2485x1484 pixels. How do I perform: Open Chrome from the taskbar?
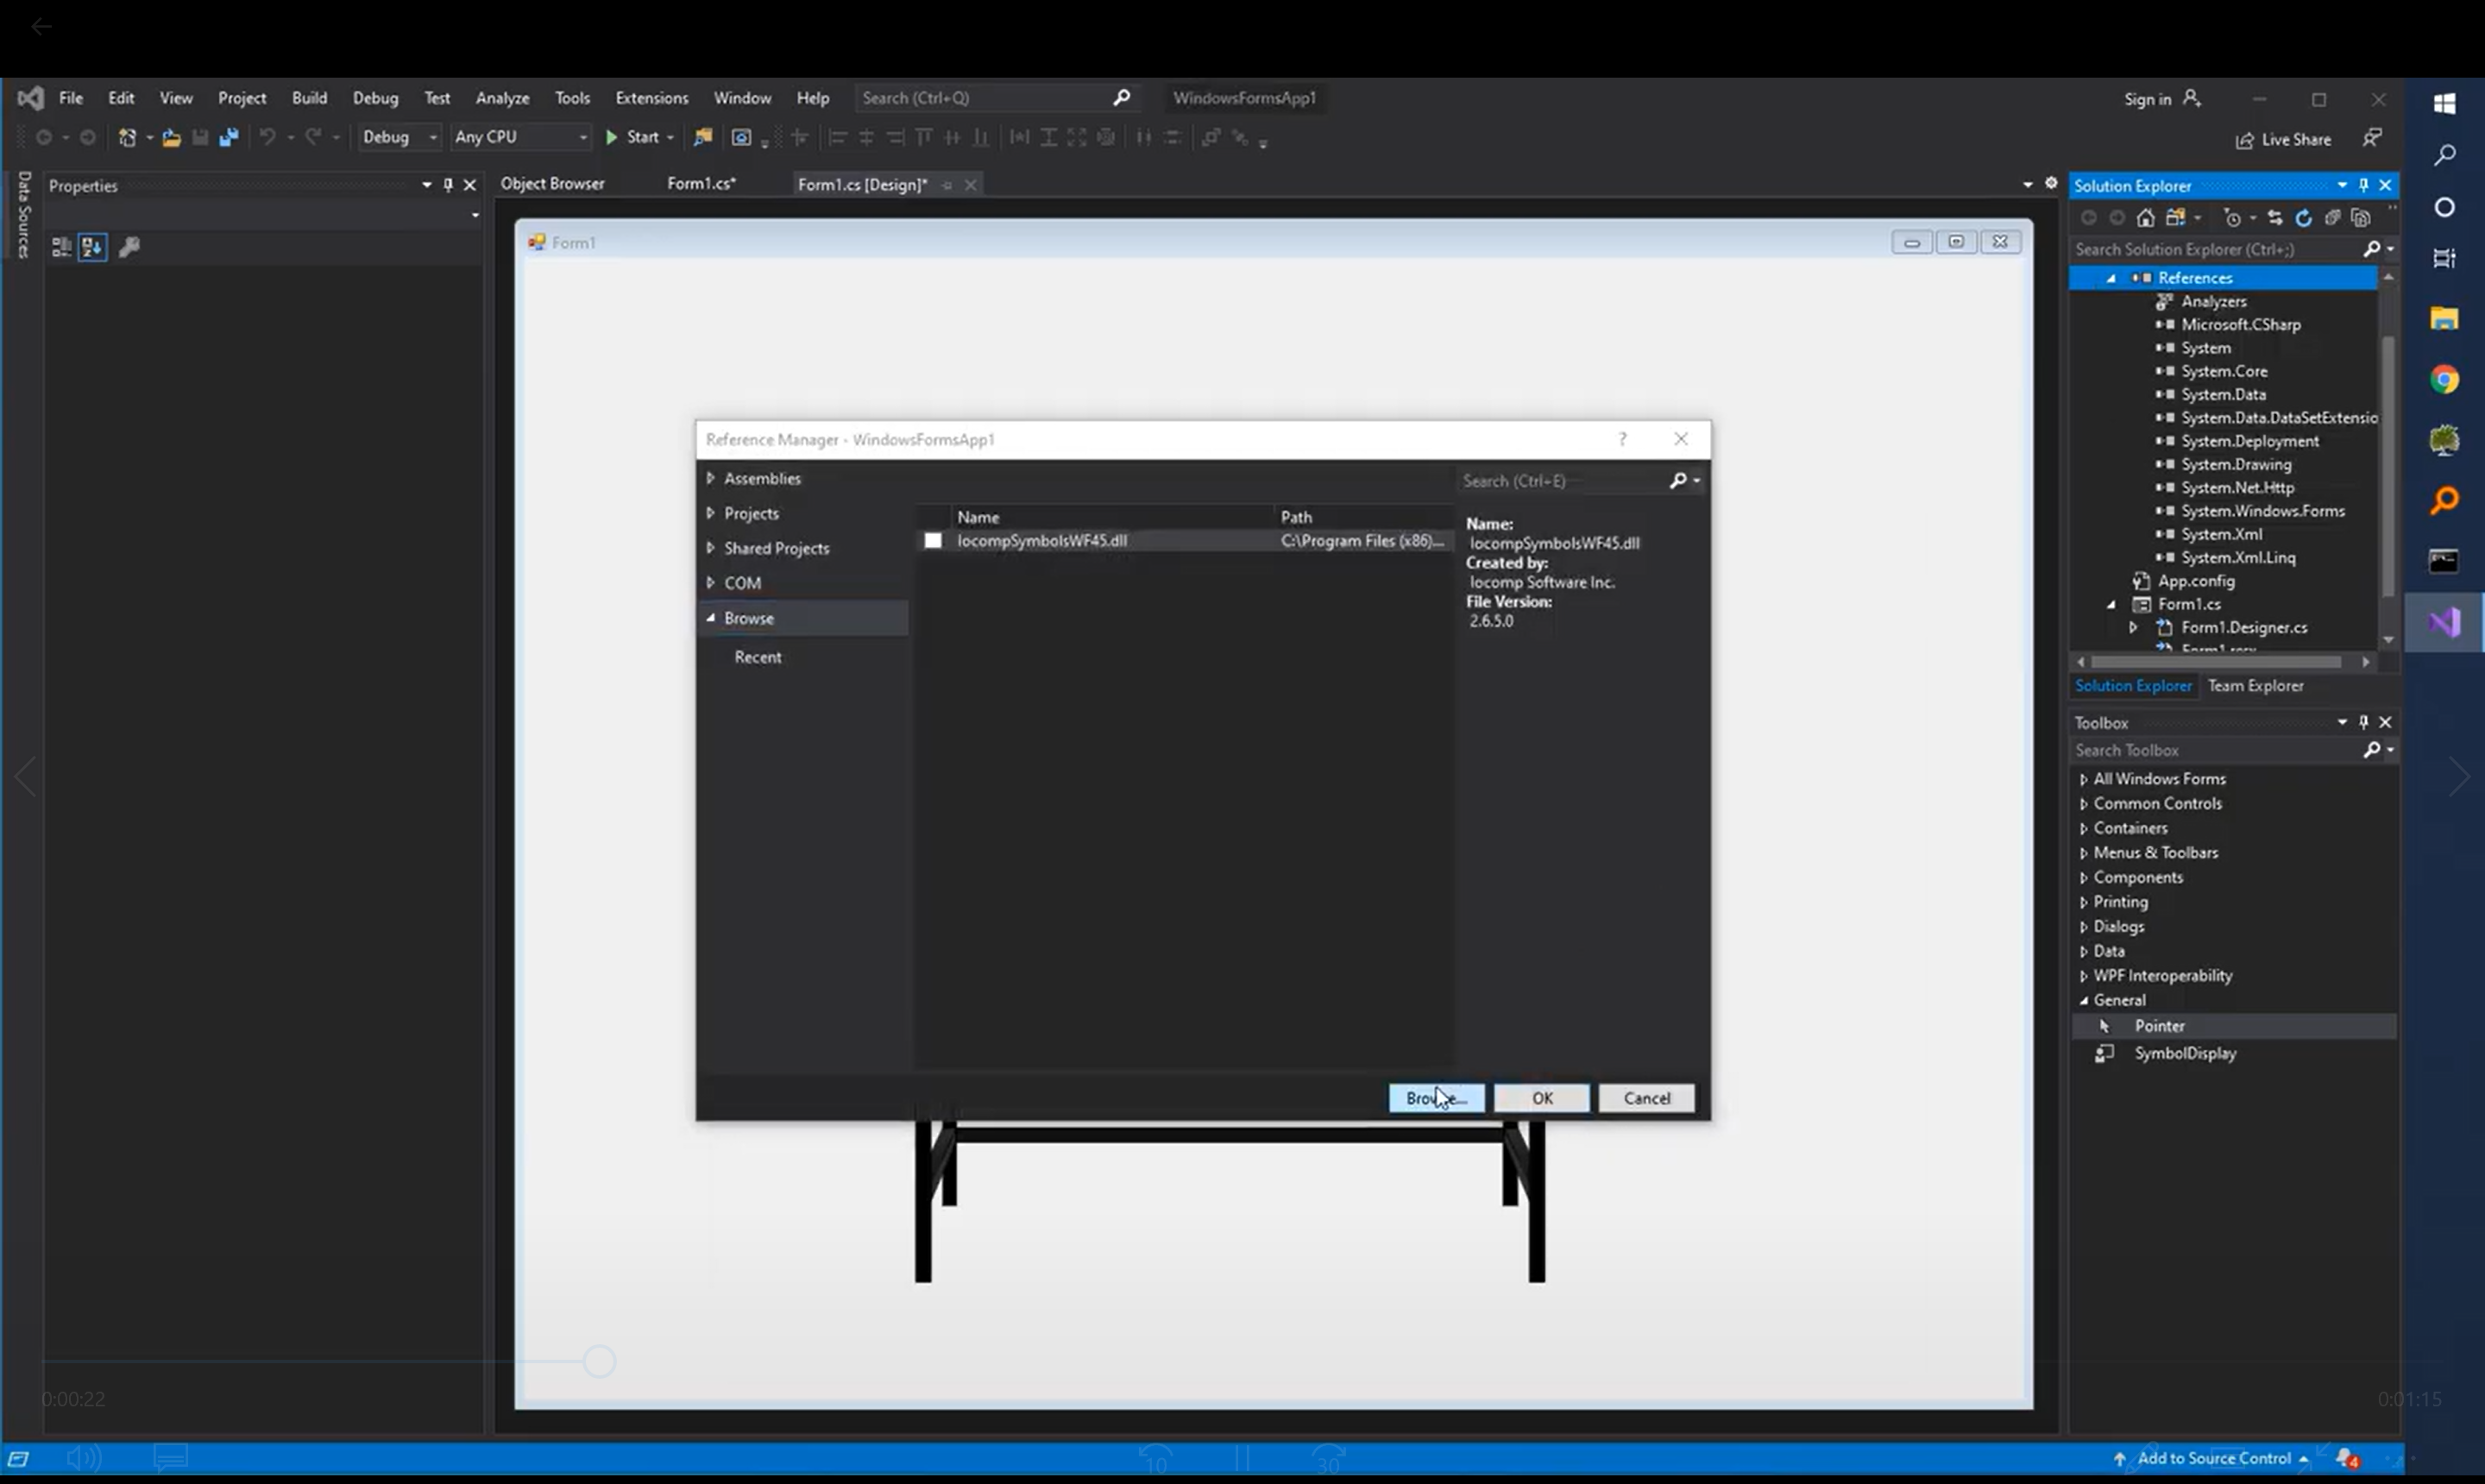[2444, 380]
